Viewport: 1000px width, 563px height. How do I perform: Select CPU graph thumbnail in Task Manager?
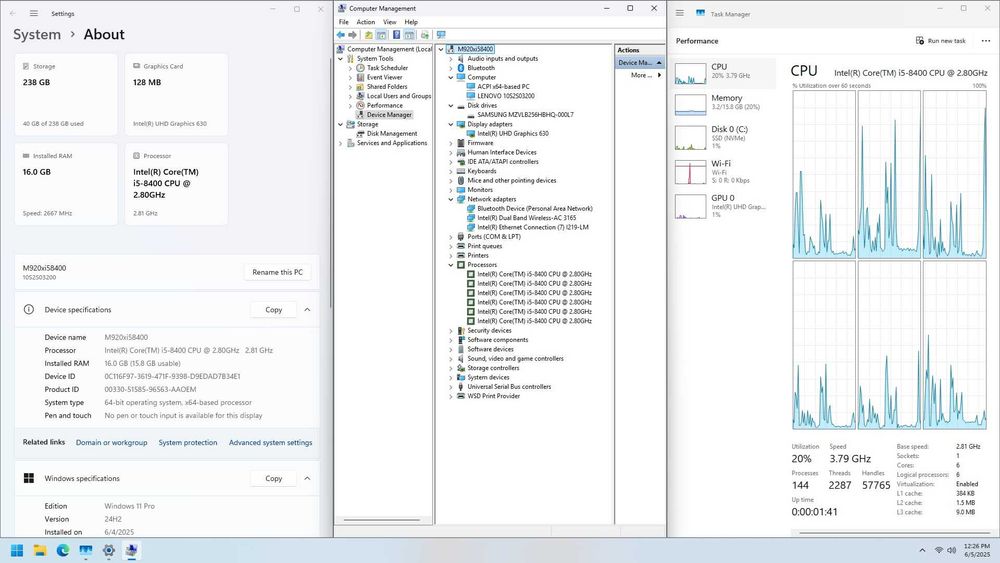tap(691, 74)
